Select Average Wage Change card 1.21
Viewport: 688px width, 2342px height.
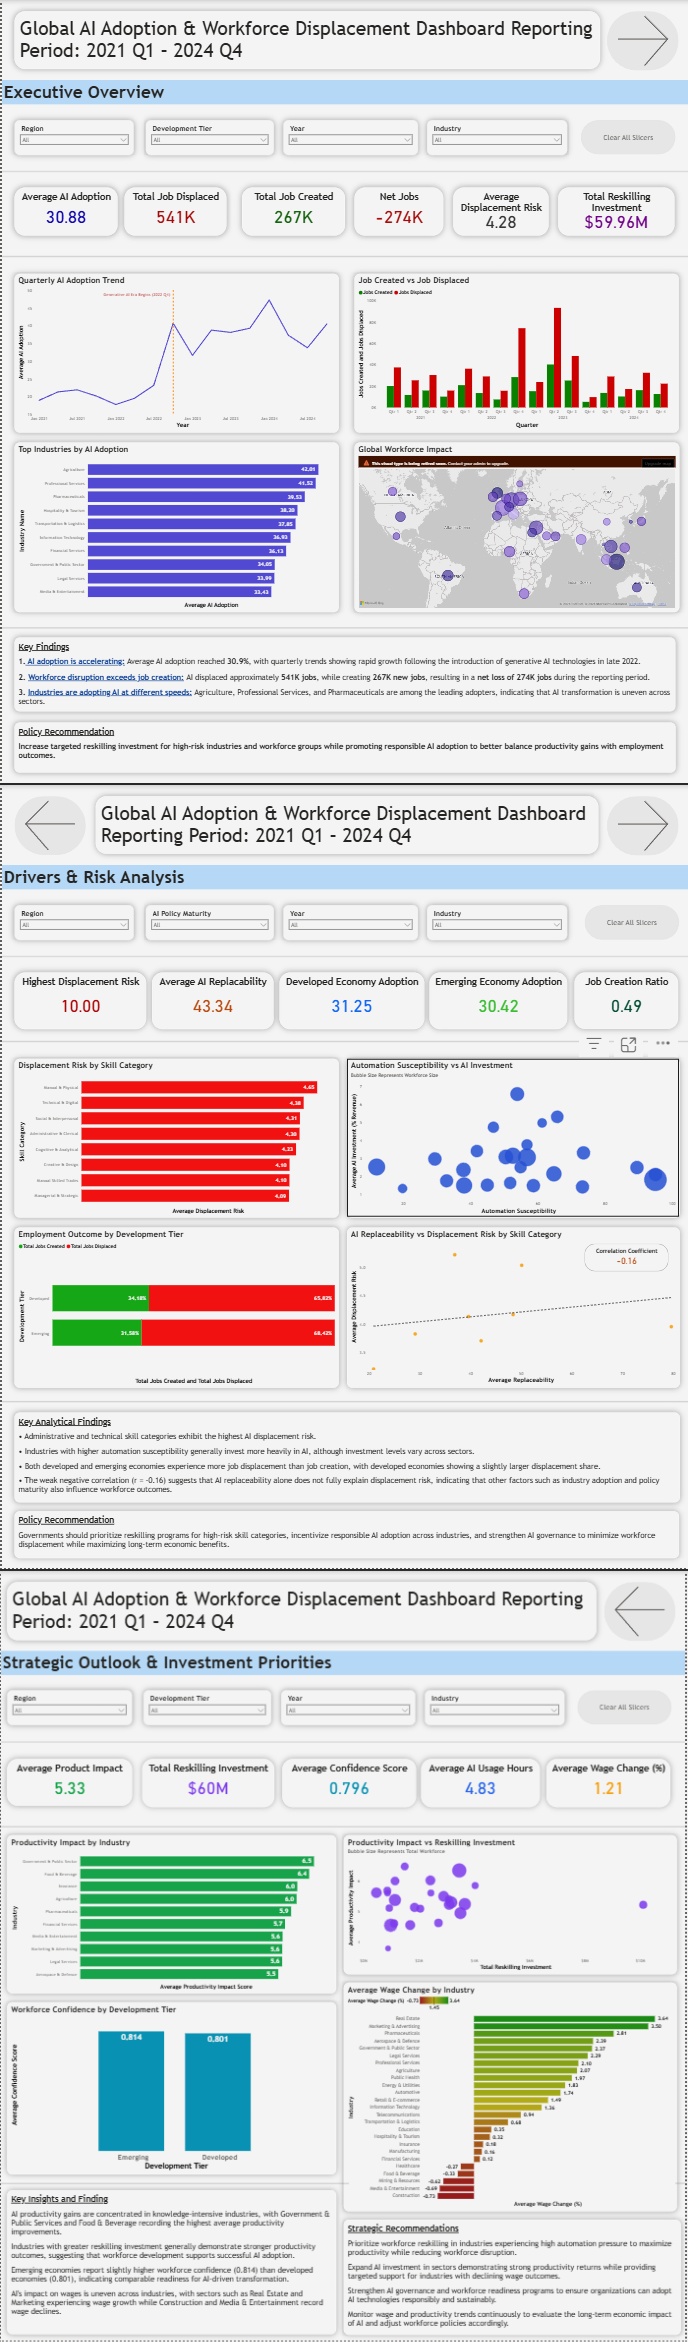608,1782
